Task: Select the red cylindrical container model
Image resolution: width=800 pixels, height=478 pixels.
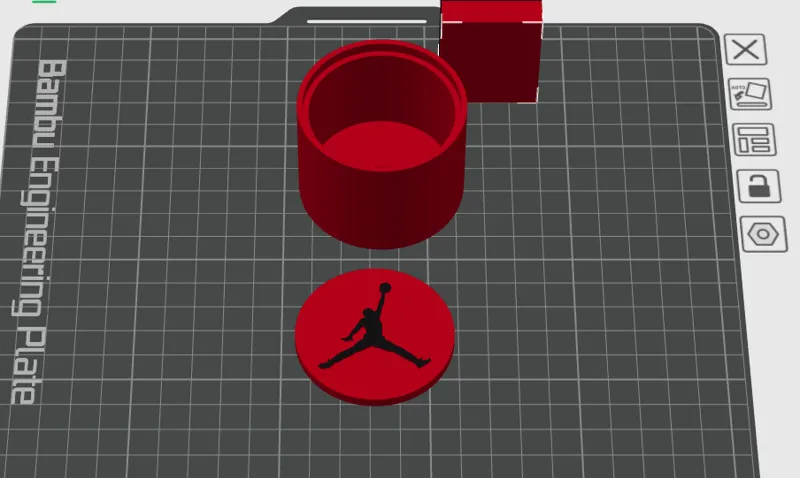Action: 382,144
